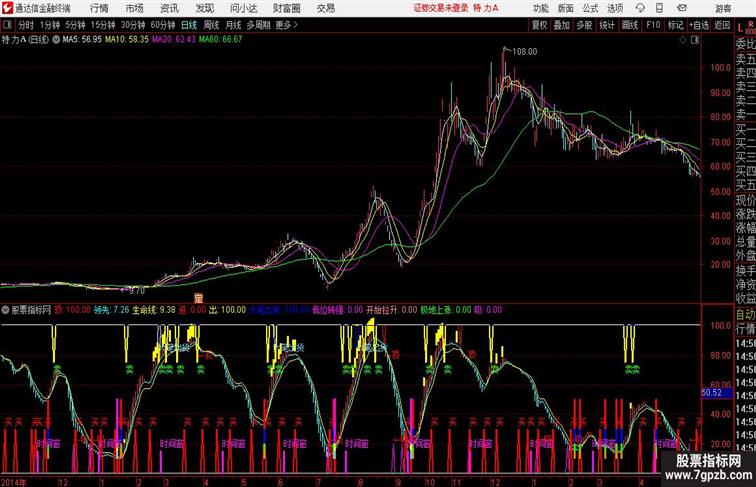Expand the 更多 period list
Screen dimensions: 756x487
point(287,25)
